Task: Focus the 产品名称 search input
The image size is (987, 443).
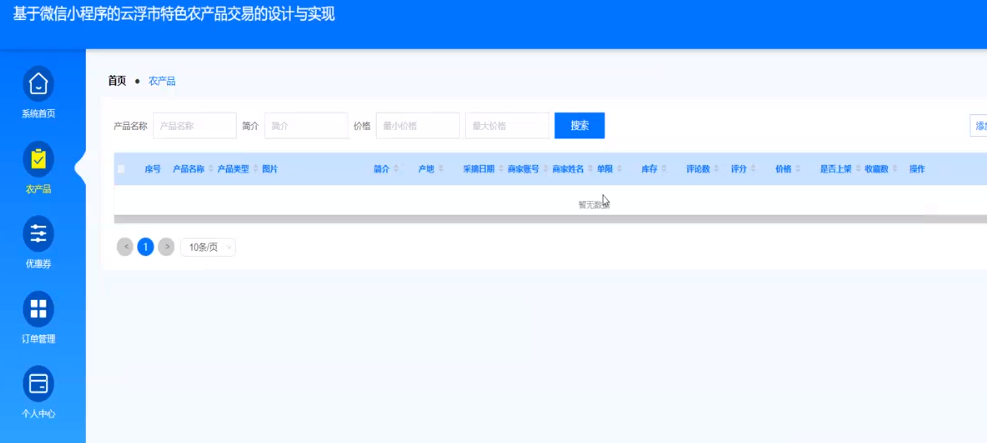Action: 195,126
